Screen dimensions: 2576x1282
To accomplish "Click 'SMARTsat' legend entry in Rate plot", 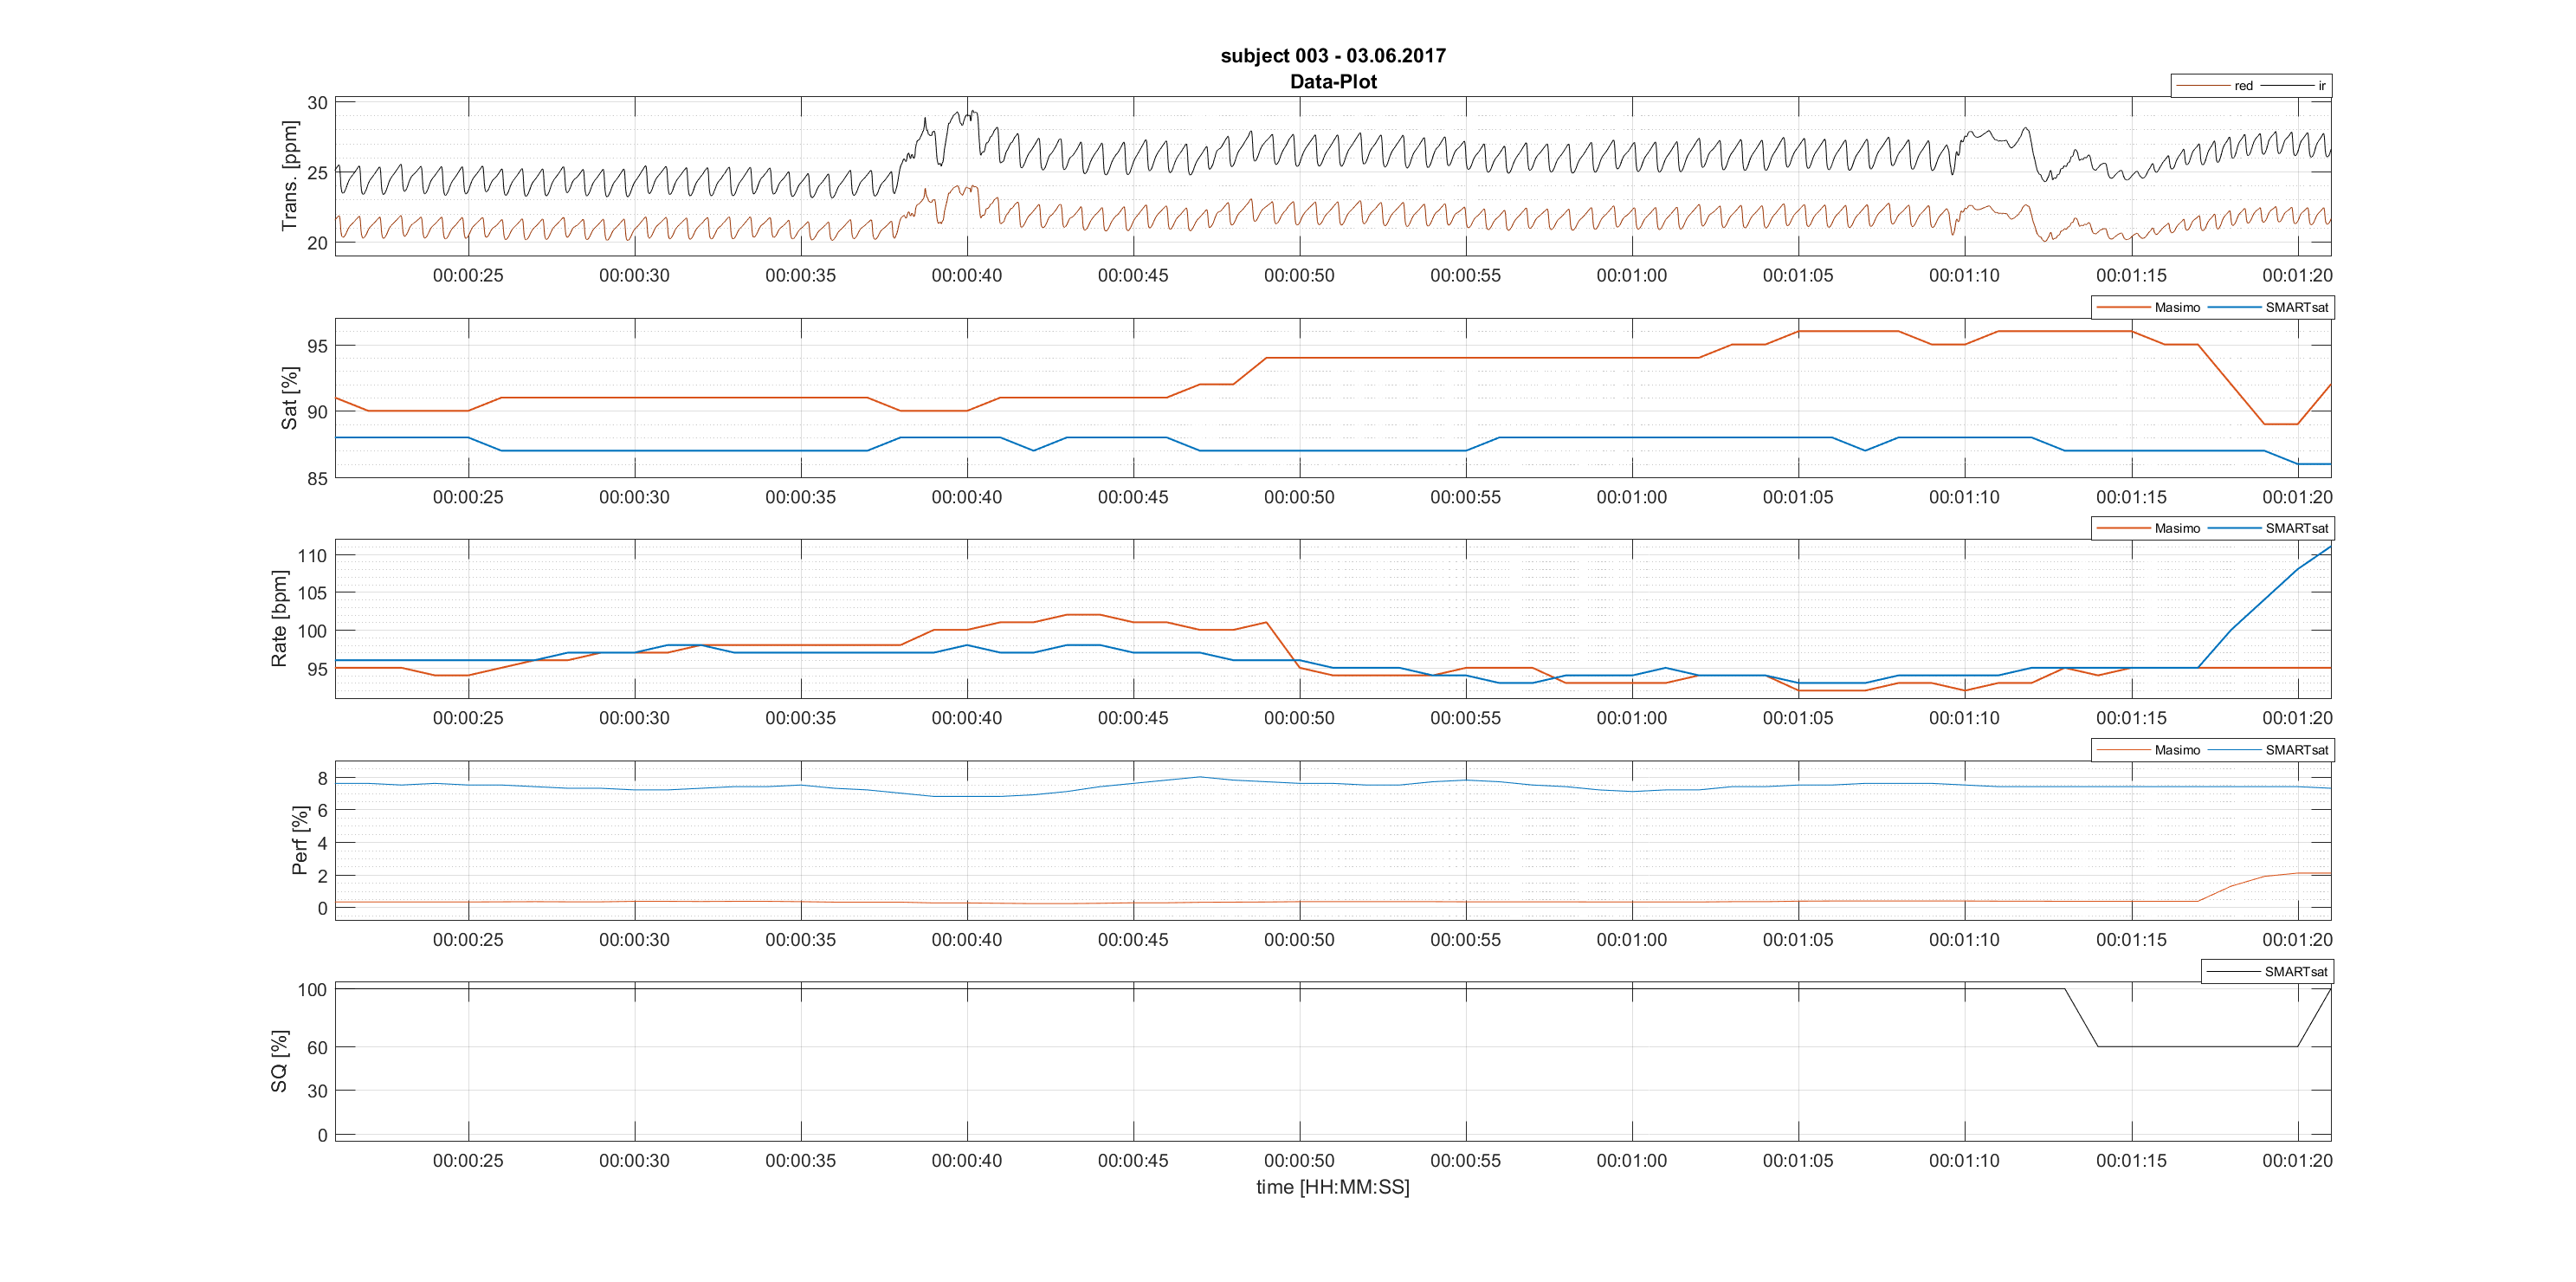I will 2296,529.
